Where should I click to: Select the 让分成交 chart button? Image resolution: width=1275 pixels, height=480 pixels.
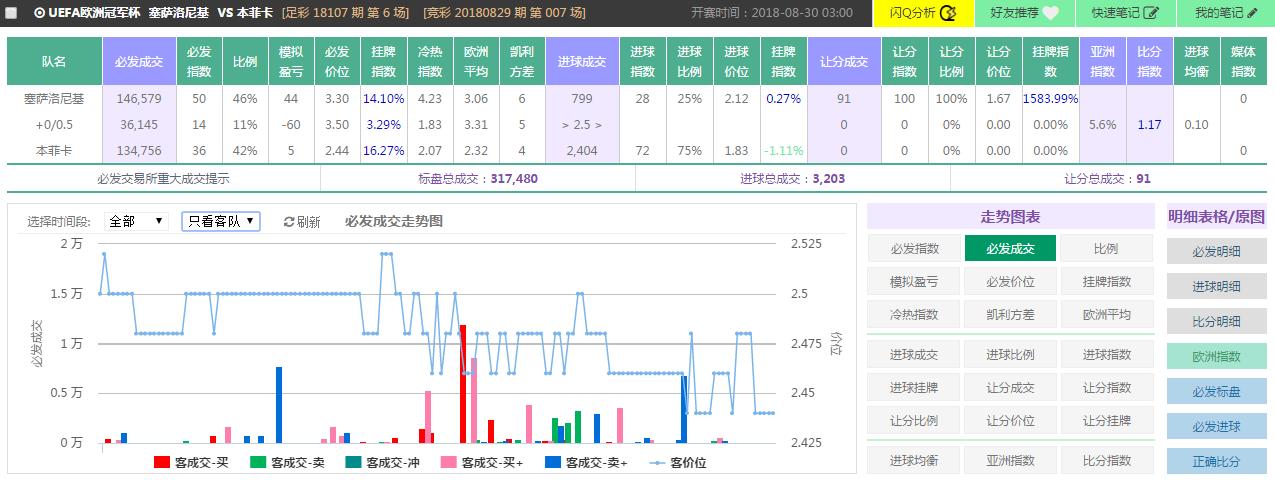coord(1010,388)
